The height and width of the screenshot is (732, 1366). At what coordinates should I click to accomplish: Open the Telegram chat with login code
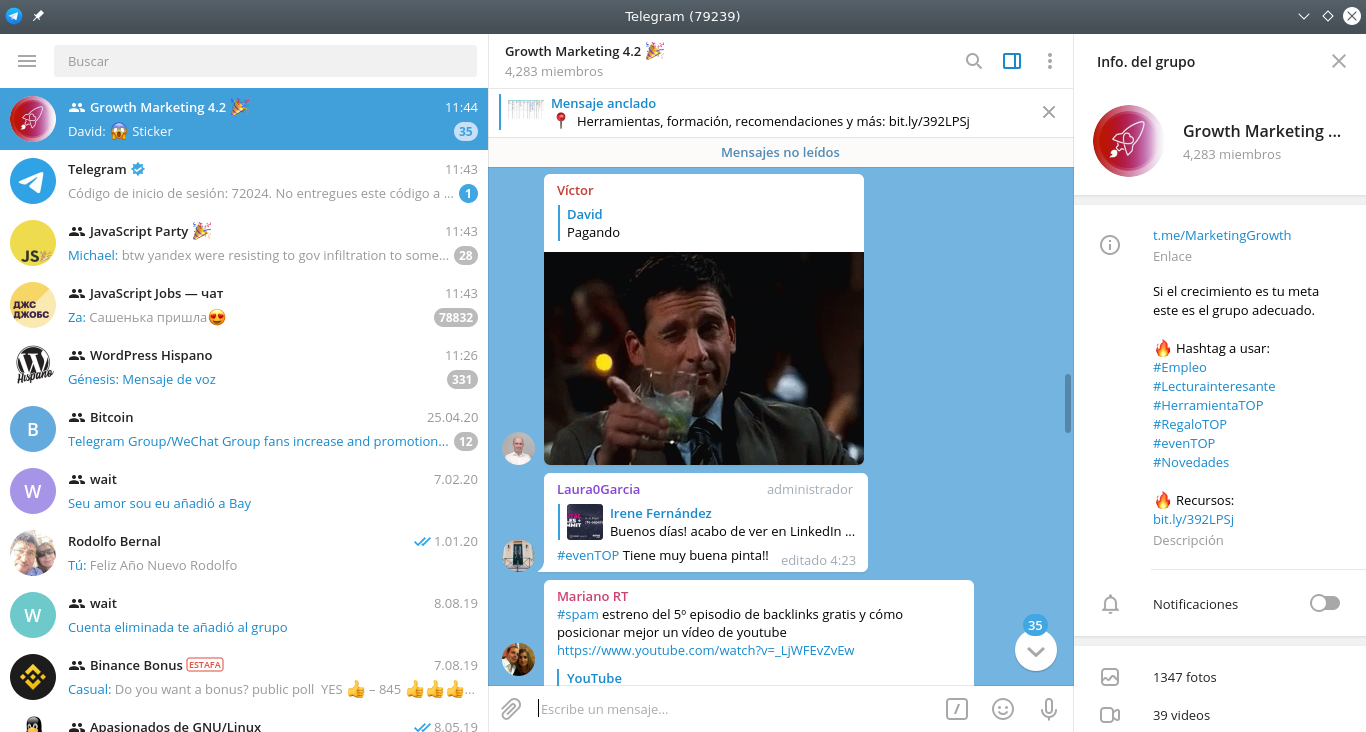[x=244, y=181]
